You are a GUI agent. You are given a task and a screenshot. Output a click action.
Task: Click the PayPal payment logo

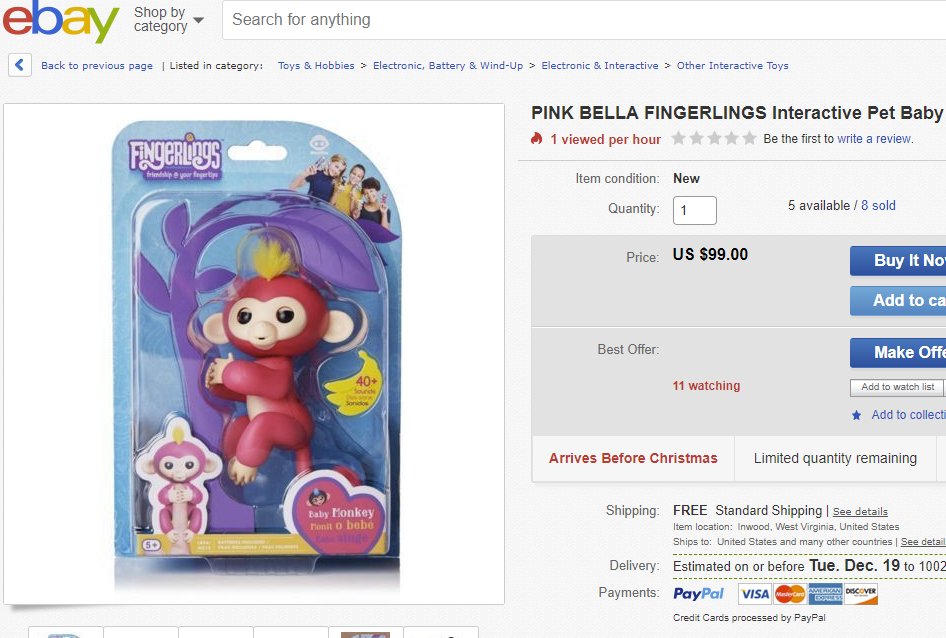(x=699, y=594)
